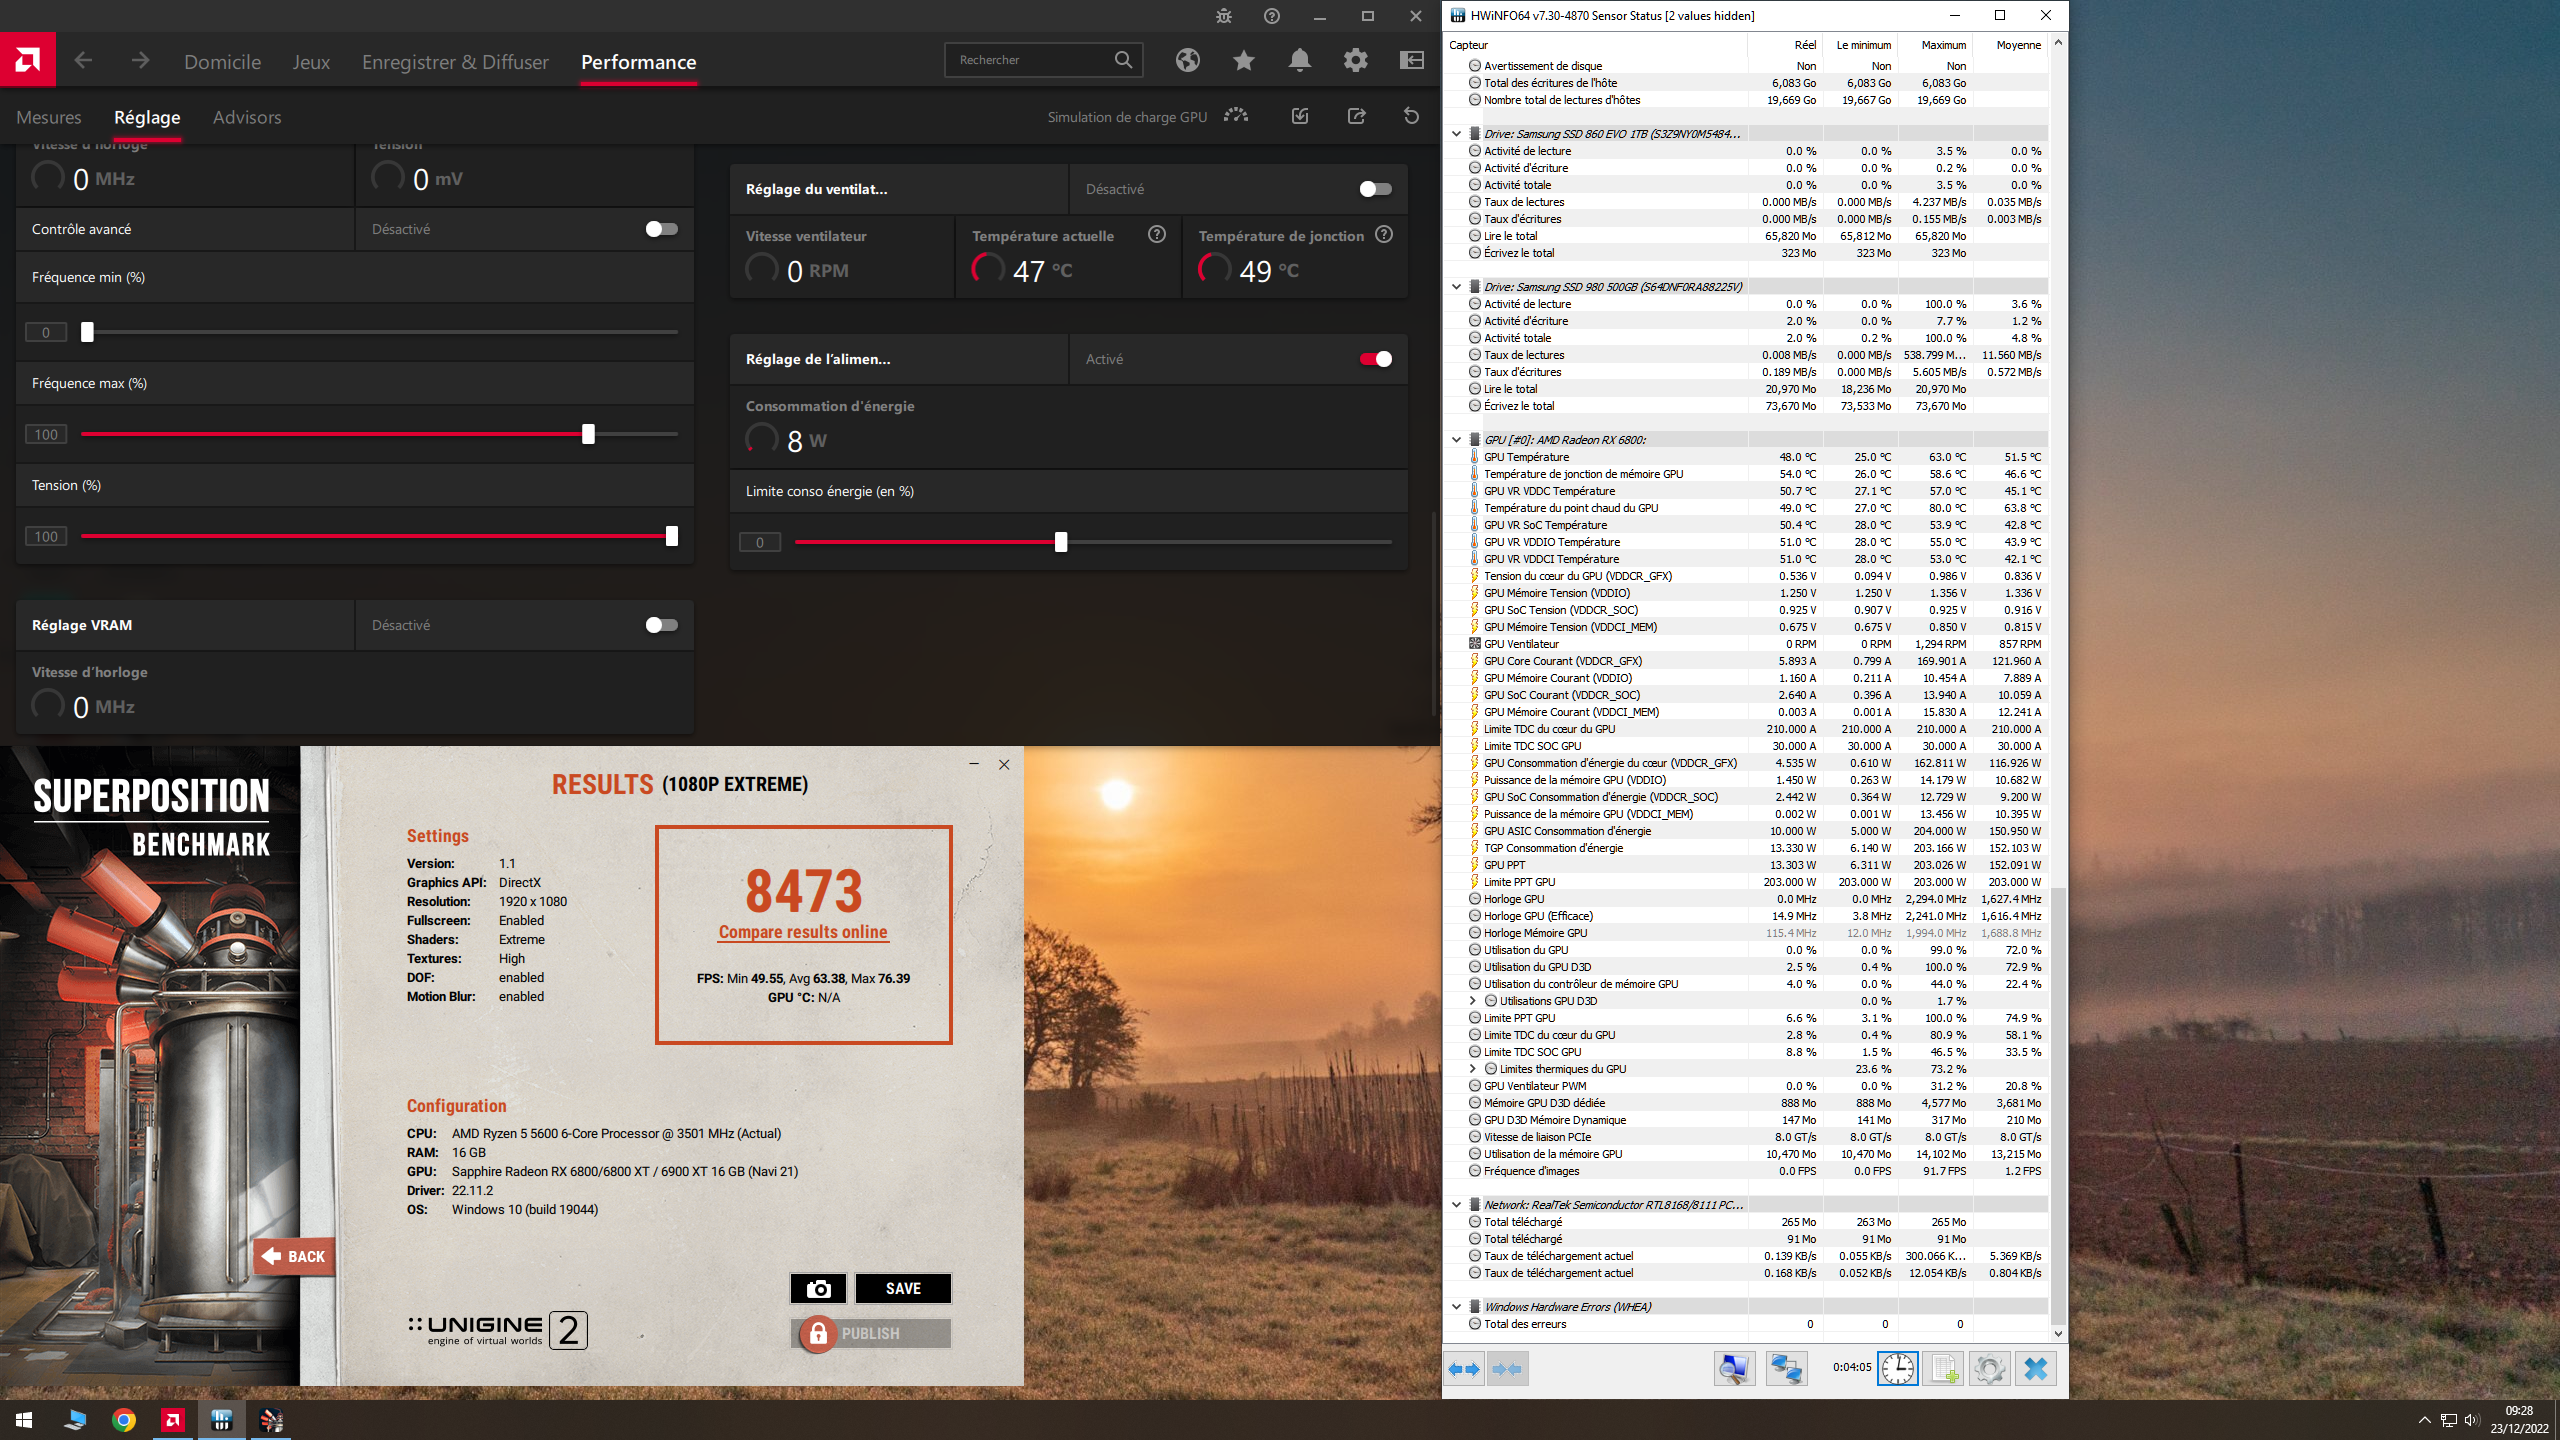
Task: Open AMD Software help question-mark icon in title bar
Action: (x=1272, y=16)
